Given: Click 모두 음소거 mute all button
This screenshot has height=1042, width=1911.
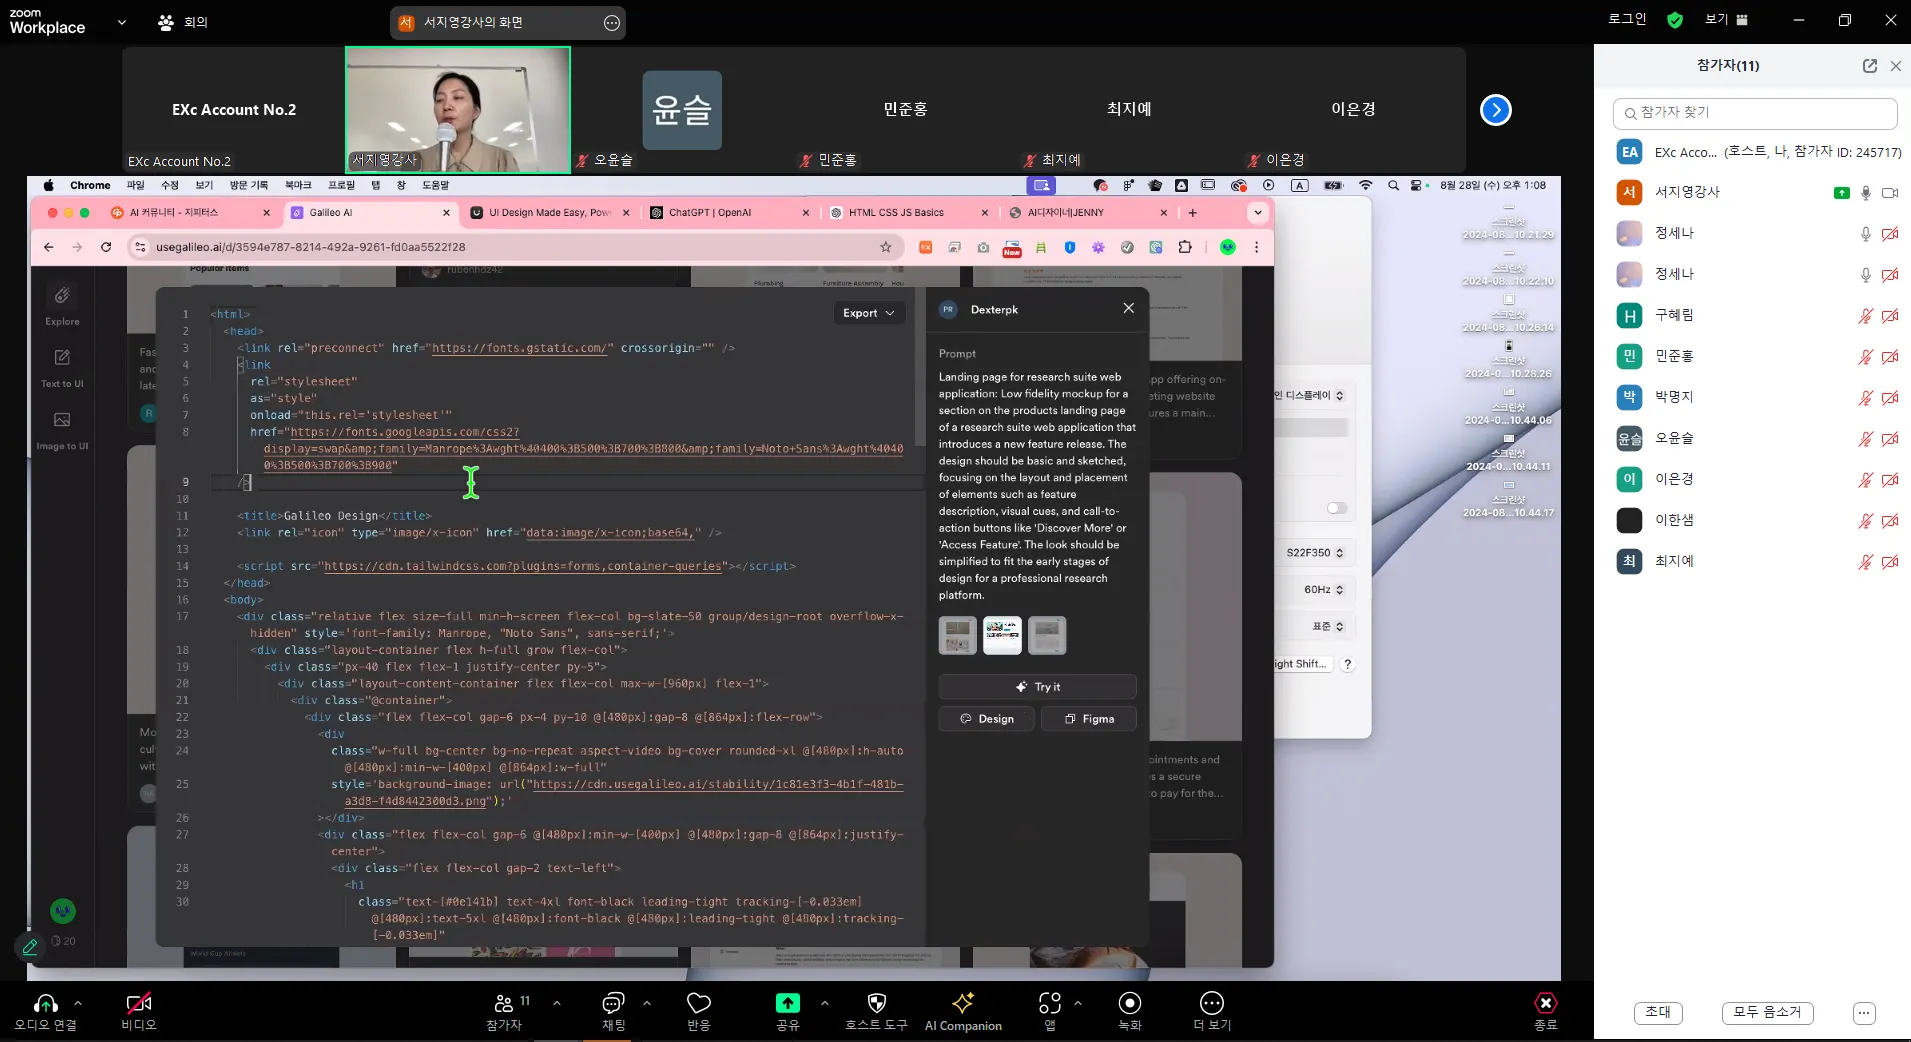Looking at the screenshot, I should 1767,1012.
